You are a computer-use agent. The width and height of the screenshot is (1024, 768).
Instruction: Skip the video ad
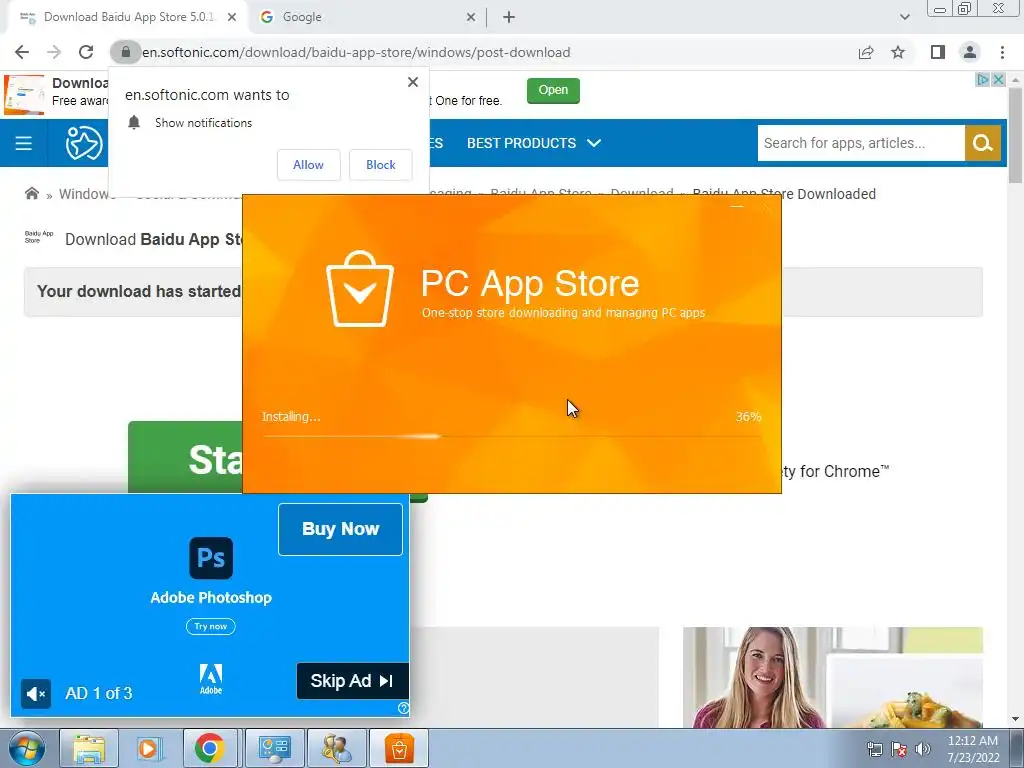[x=353, y=681]
